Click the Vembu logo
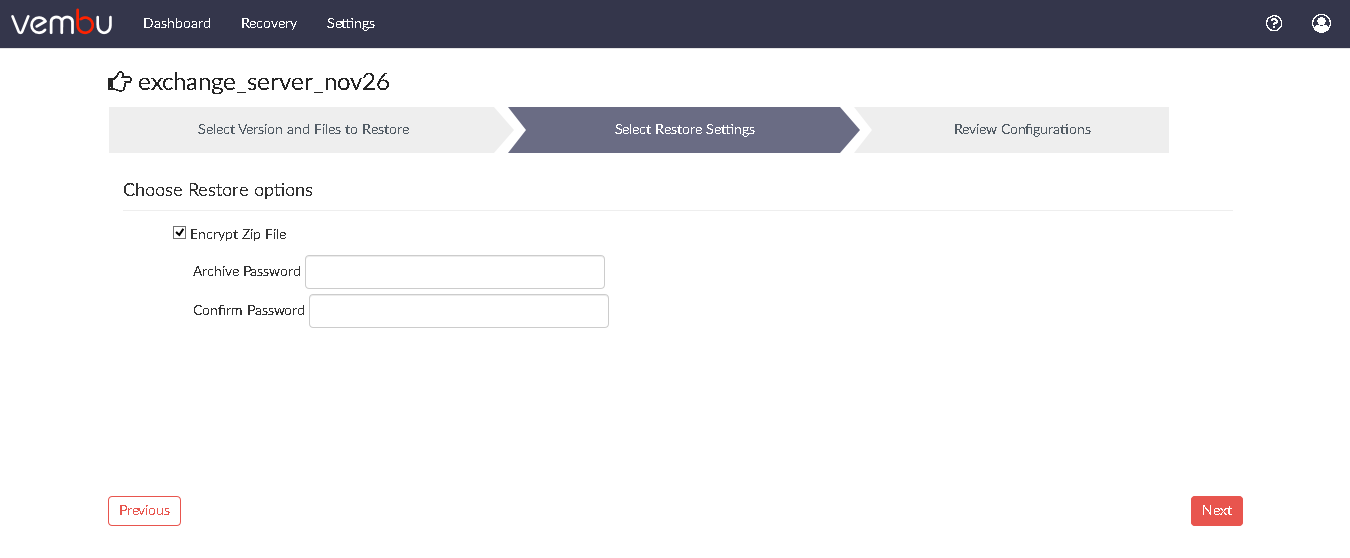 coord(61,23)
